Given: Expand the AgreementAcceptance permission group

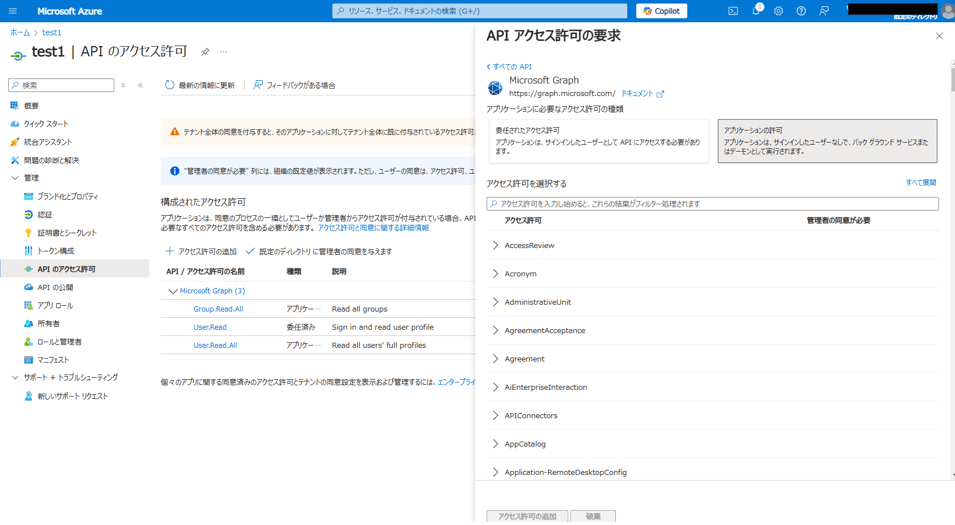Looking at the screenshot, I should pyautogui.click(x=495, y=331).
